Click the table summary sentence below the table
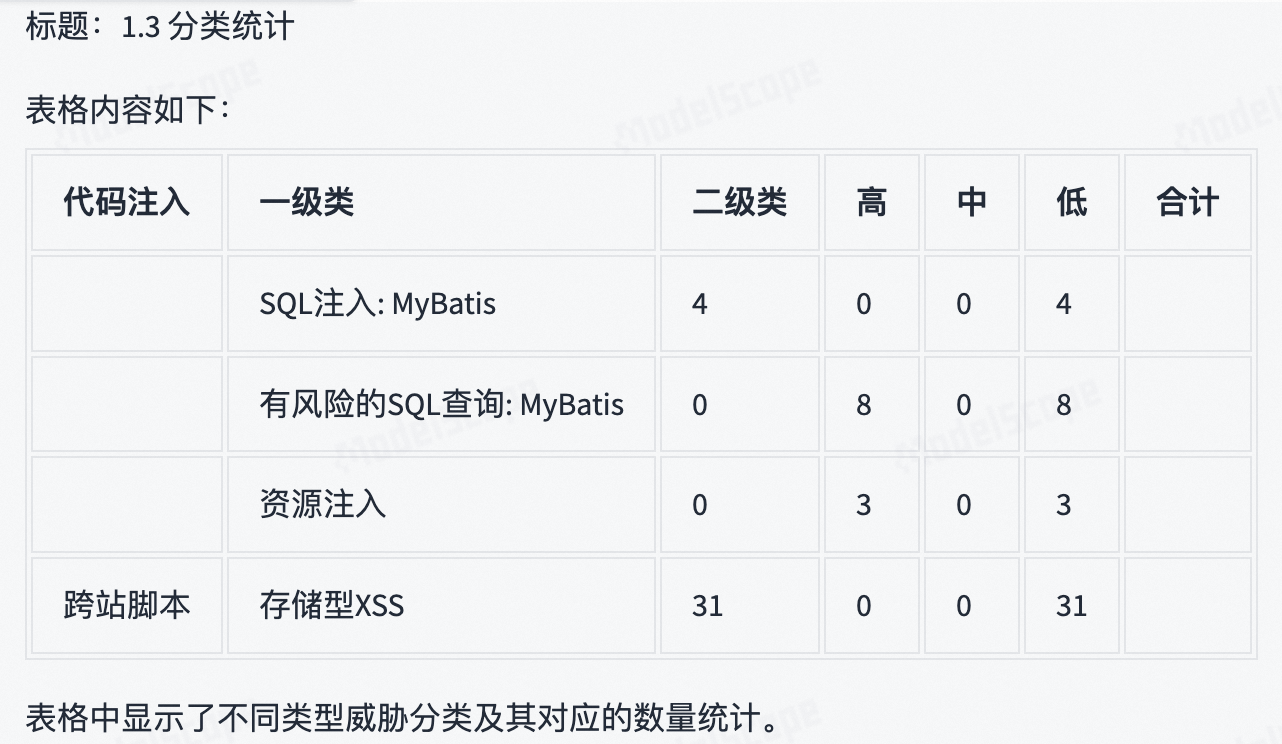Viewport: 1282px width, 744px height. 400,718
